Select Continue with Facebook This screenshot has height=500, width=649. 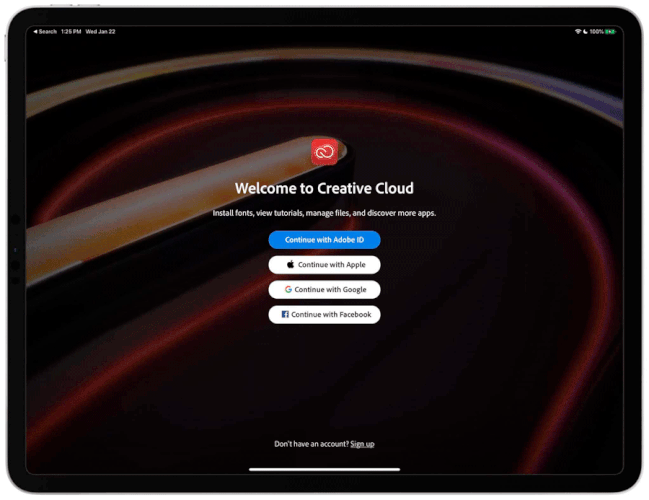(324, 314)
